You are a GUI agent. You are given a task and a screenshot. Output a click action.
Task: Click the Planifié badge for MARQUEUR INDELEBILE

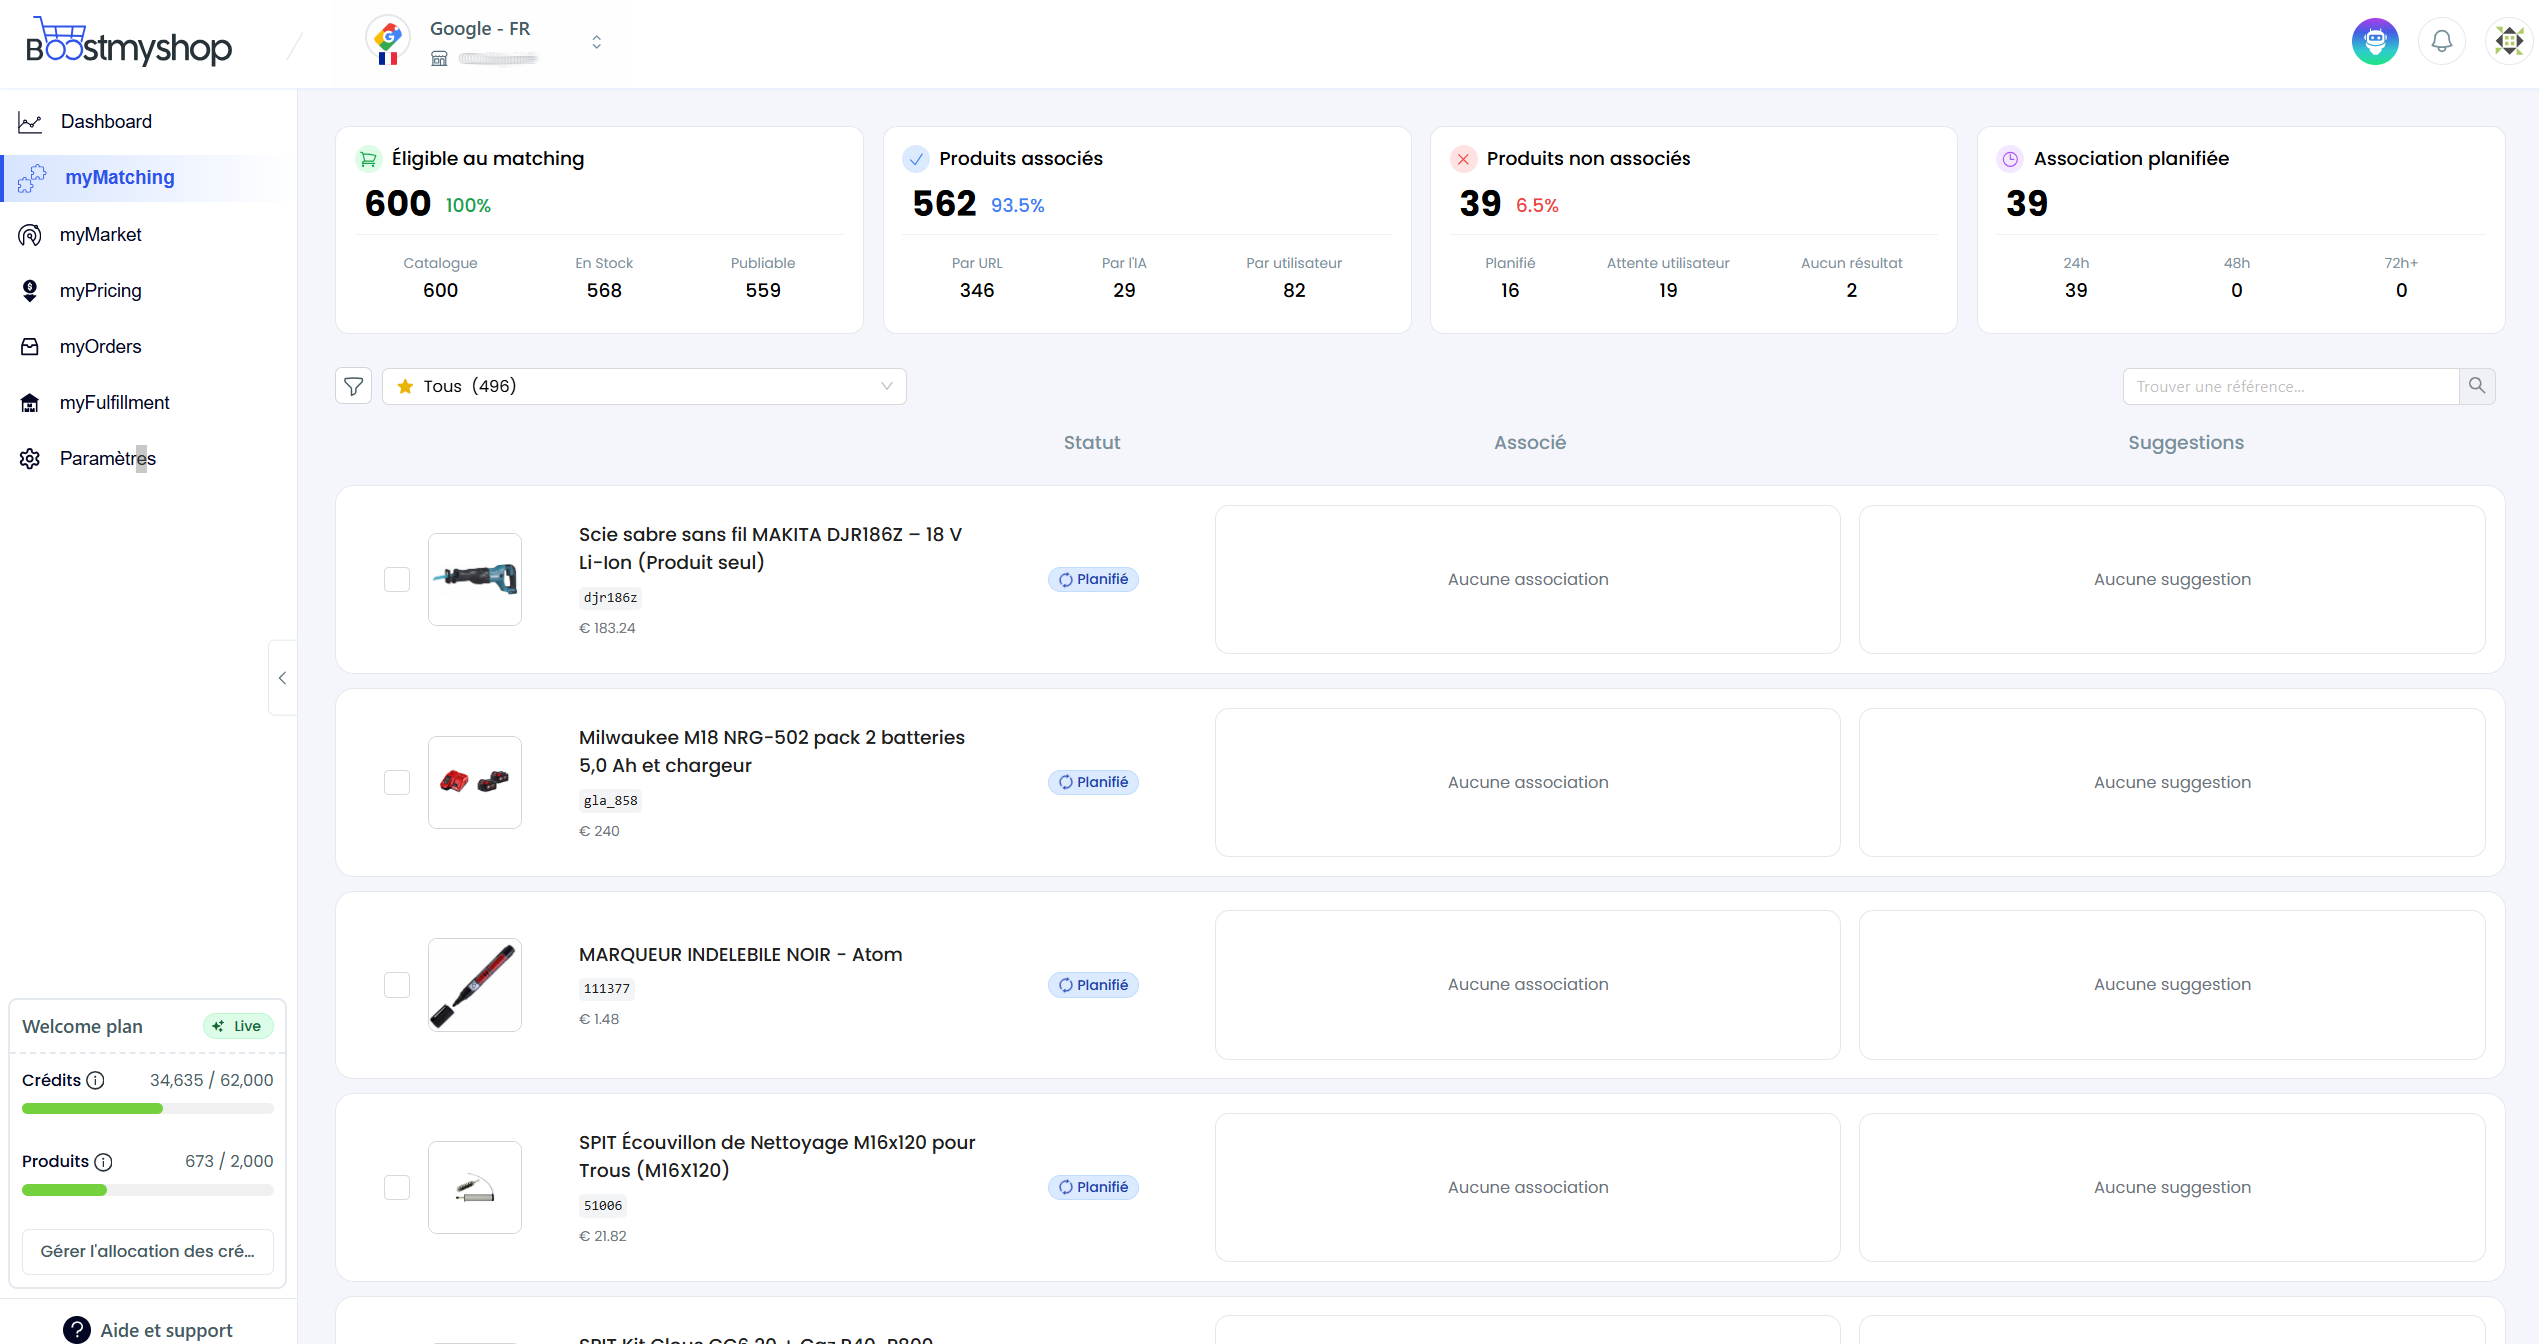pyautogui.click(x=1093, y=985)
